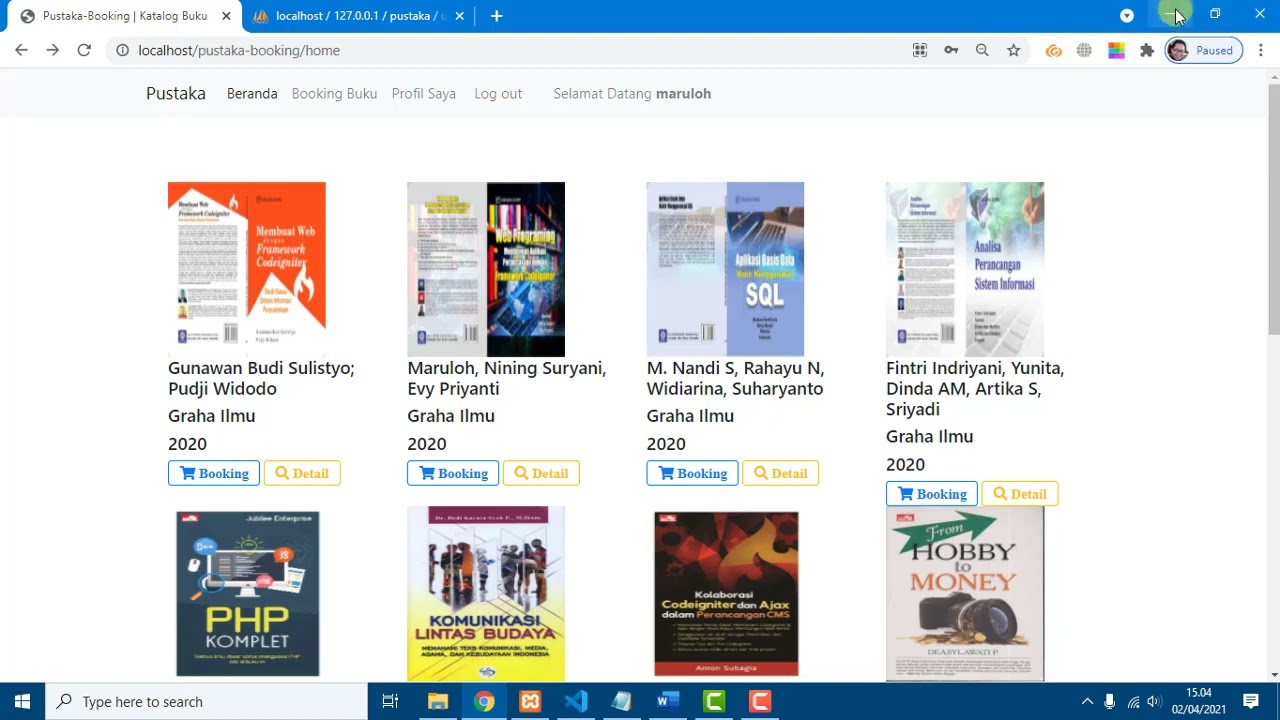Click Membuat Web Framework Codeigniter cover

coord(247,269)
